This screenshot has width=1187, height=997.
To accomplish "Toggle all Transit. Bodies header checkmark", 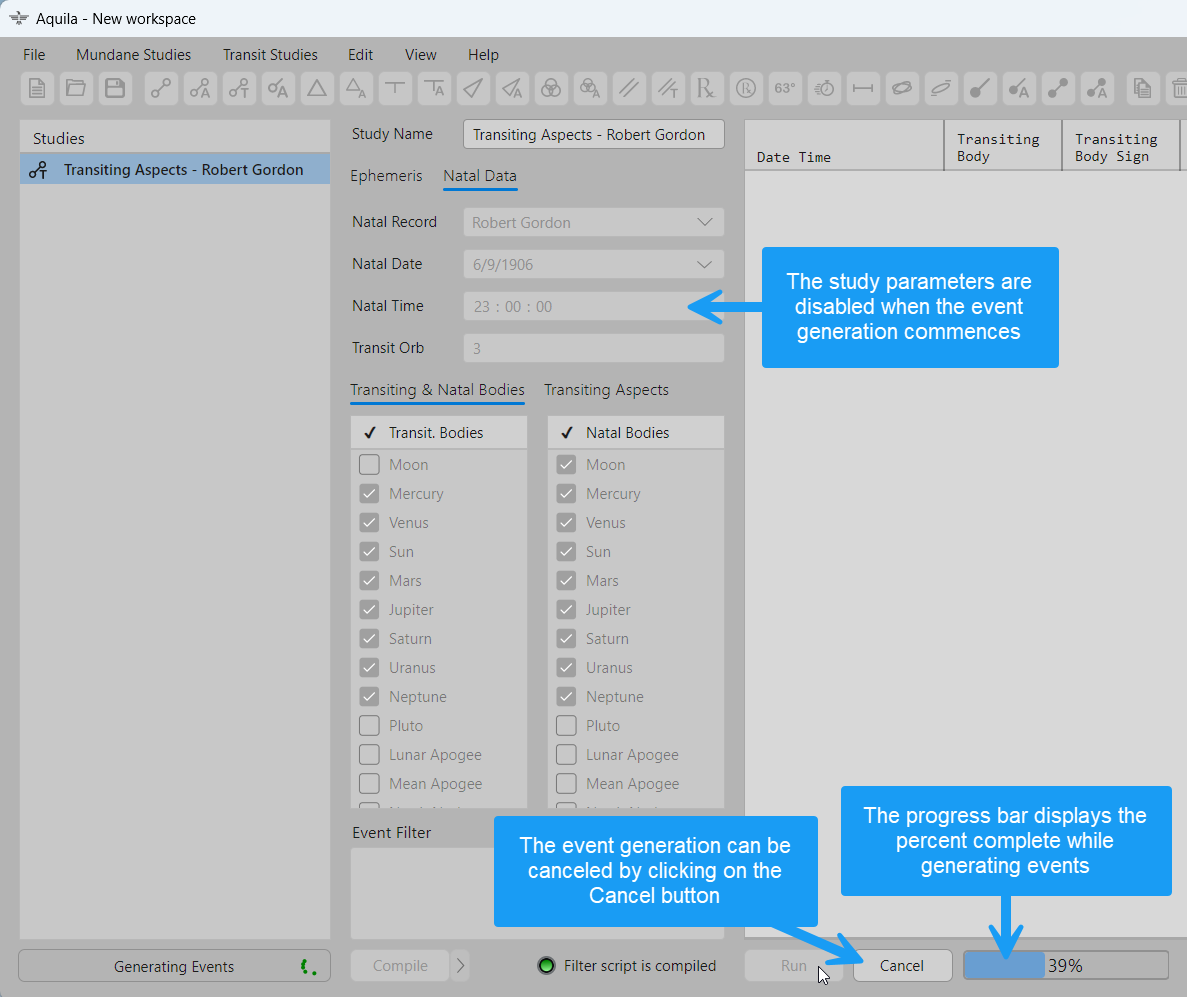I will tap(370, 433).
